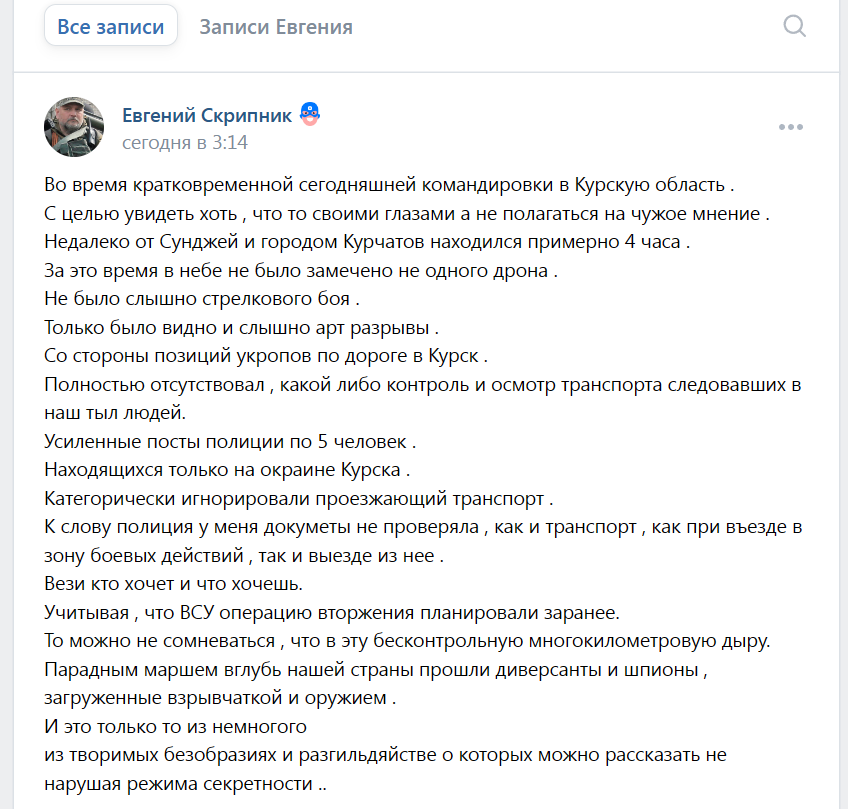Click the line about арт разрывы

coord(241,328)
